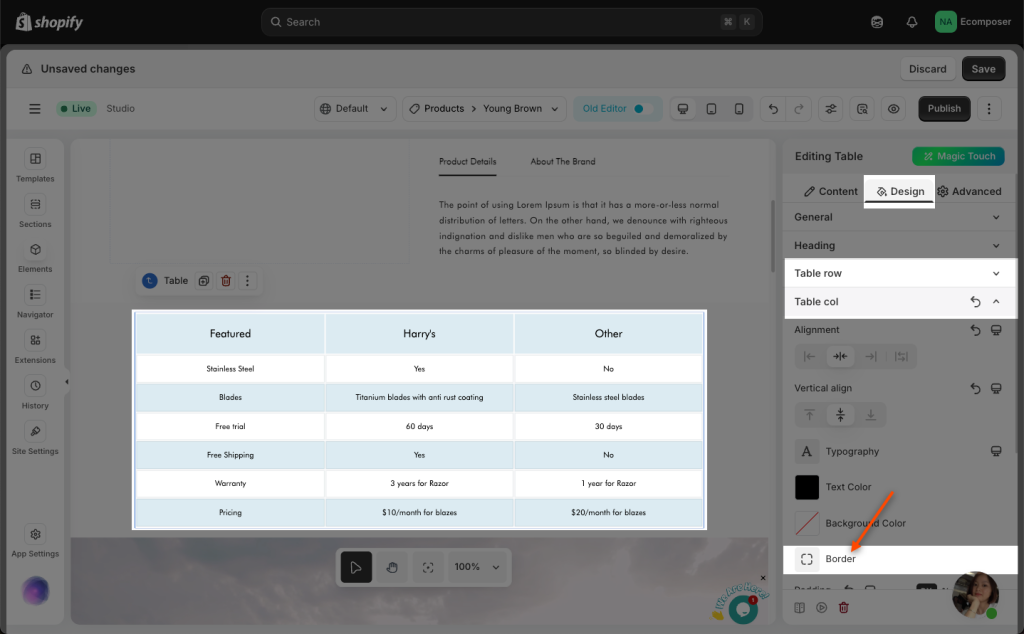The image size is (1024, 634).
Task: Switch to the Content tab
Action: click(x=830, y=191)
